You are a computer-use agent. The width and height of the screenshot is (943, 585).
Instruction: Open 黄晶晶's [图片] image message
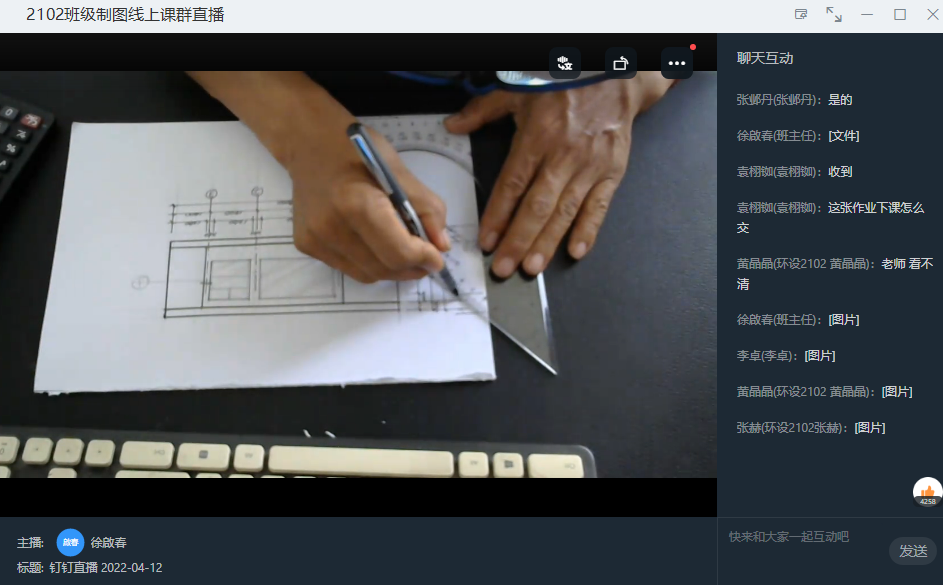896,392
